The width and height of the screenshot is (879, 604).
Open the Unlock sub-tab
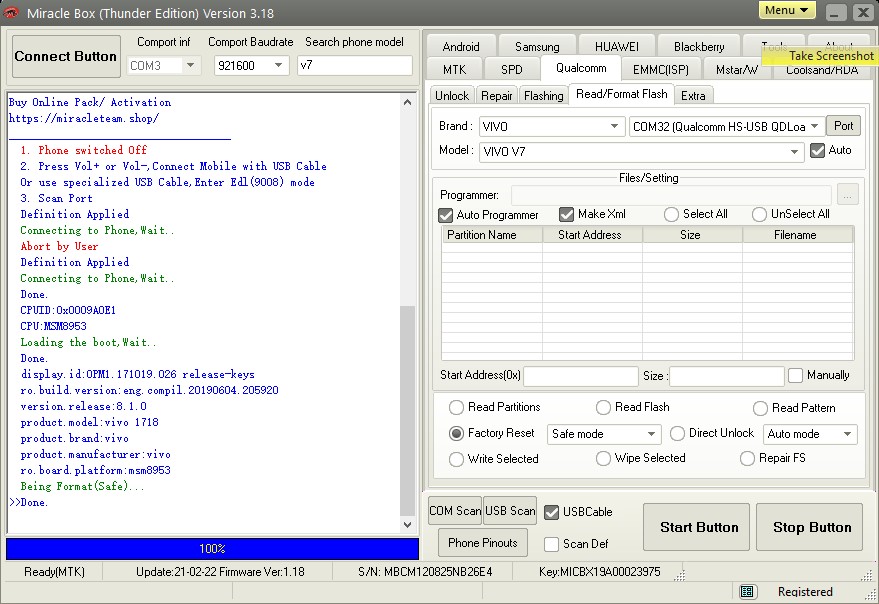[x=452, y=96]
